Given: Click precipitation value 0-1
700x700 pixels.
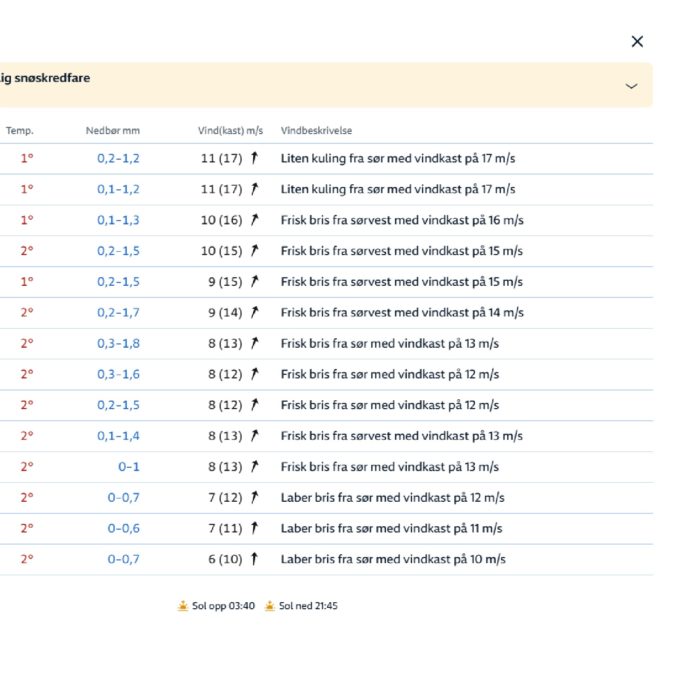Looking at the screenshot, I should coord(129,467).
